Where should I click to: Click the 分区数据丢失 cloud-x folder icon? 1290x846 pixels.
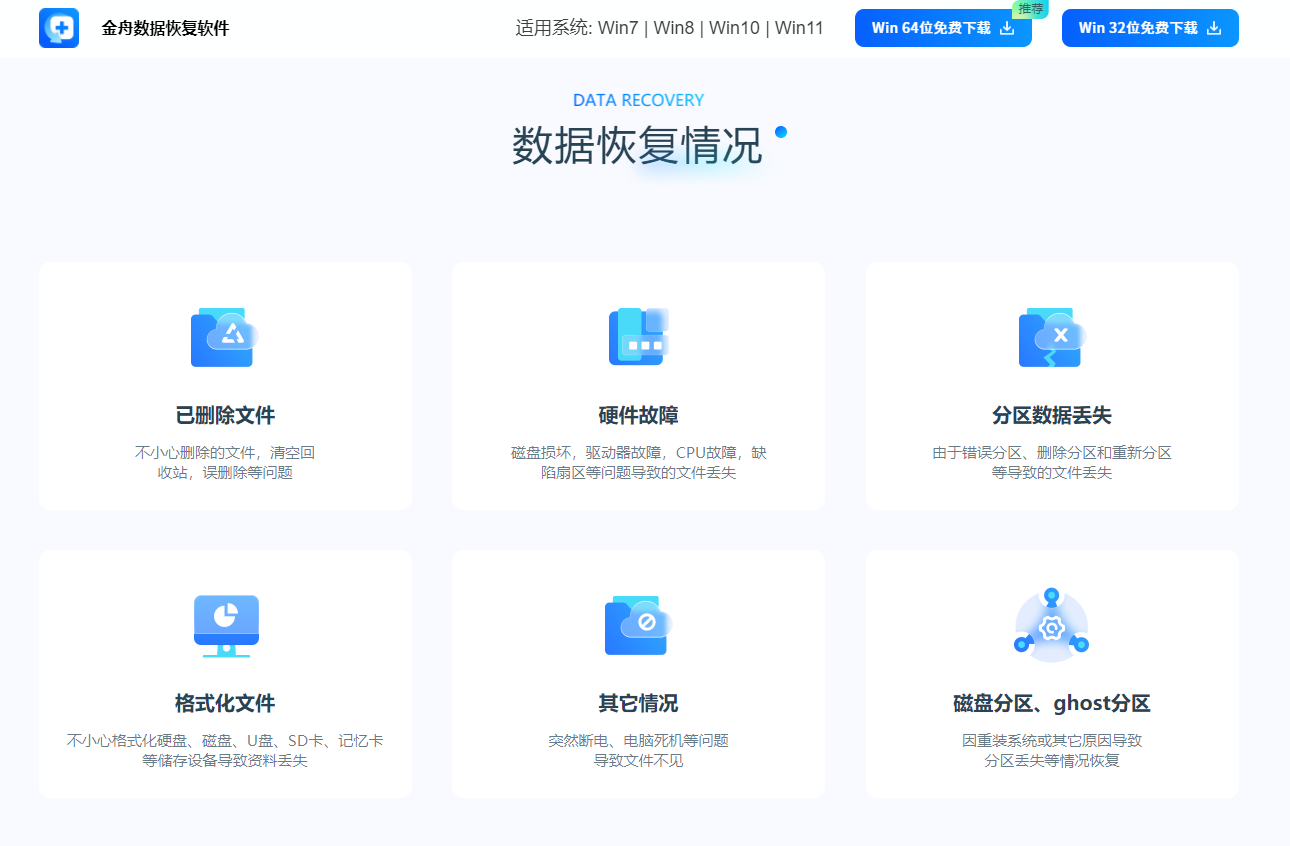pos(1052,337)
